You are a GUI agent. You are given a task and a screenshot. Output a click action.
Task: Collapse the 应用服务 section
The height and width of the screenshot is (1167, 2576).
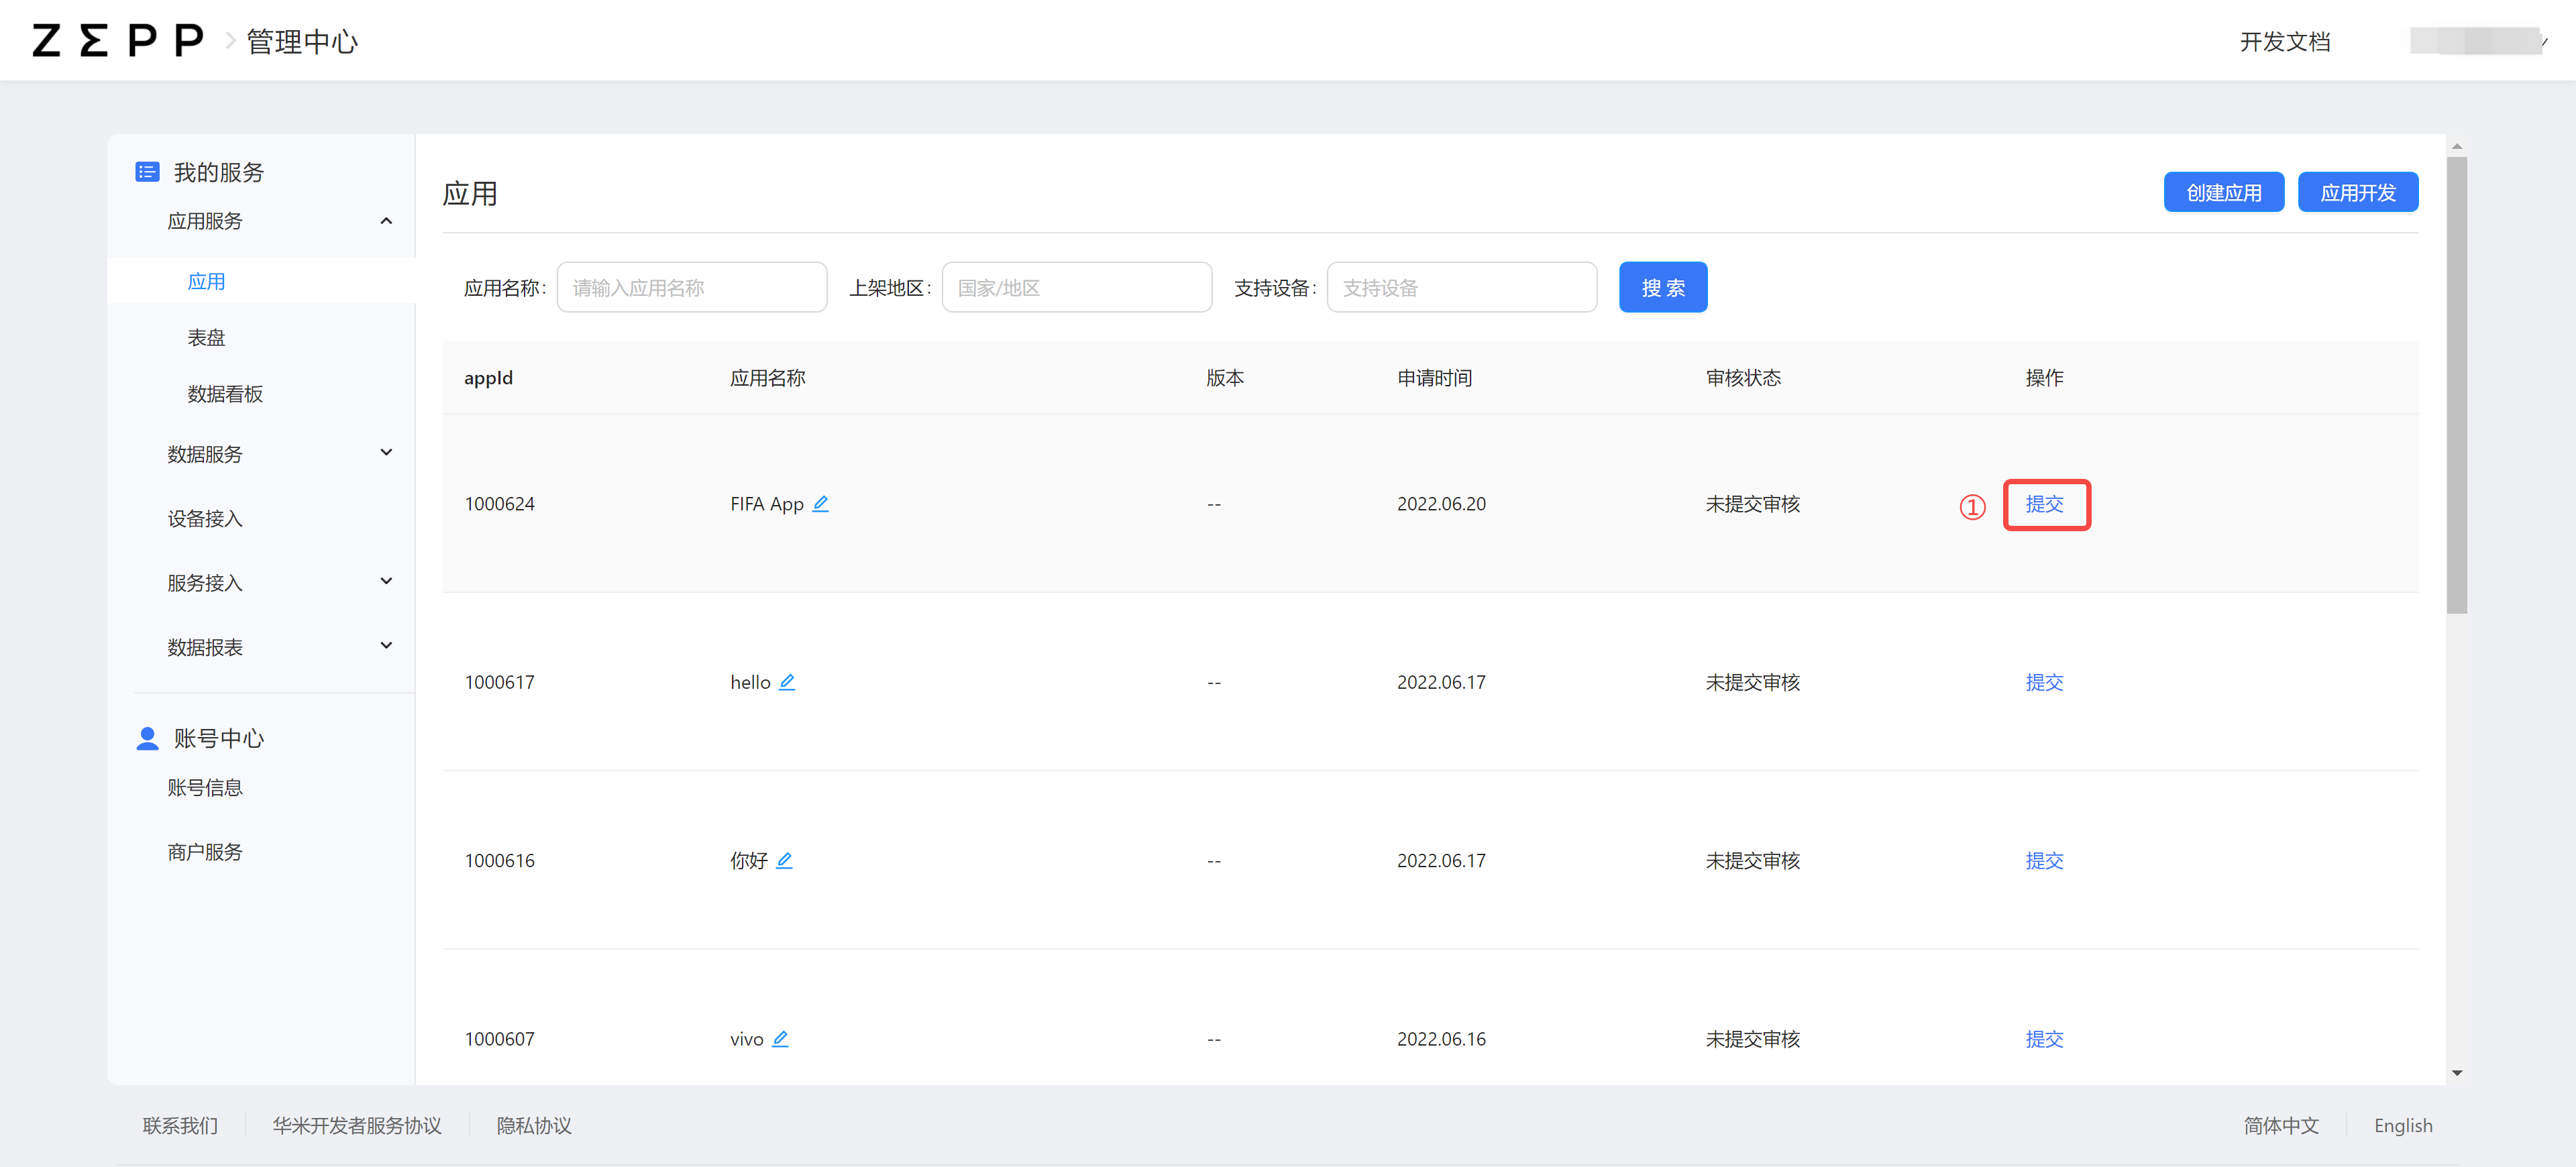coord(386,220)
